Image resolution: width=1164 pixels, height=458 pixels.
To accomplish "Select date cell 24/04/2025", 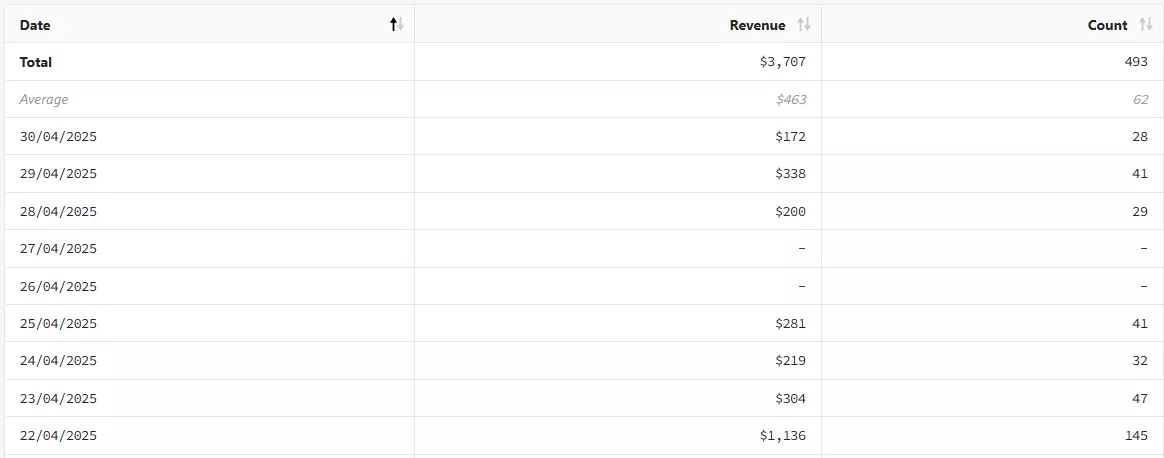I will point(58,361).
